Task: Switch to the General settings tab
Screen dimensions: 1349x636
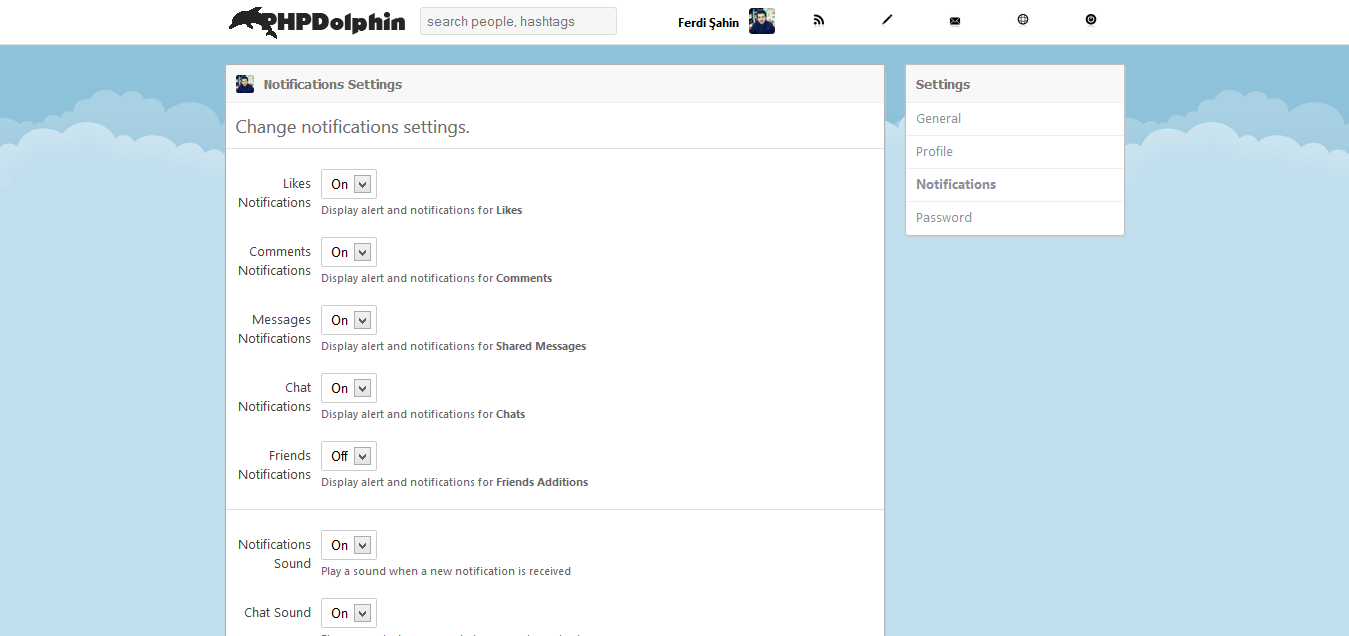Action: pos(938,118)
